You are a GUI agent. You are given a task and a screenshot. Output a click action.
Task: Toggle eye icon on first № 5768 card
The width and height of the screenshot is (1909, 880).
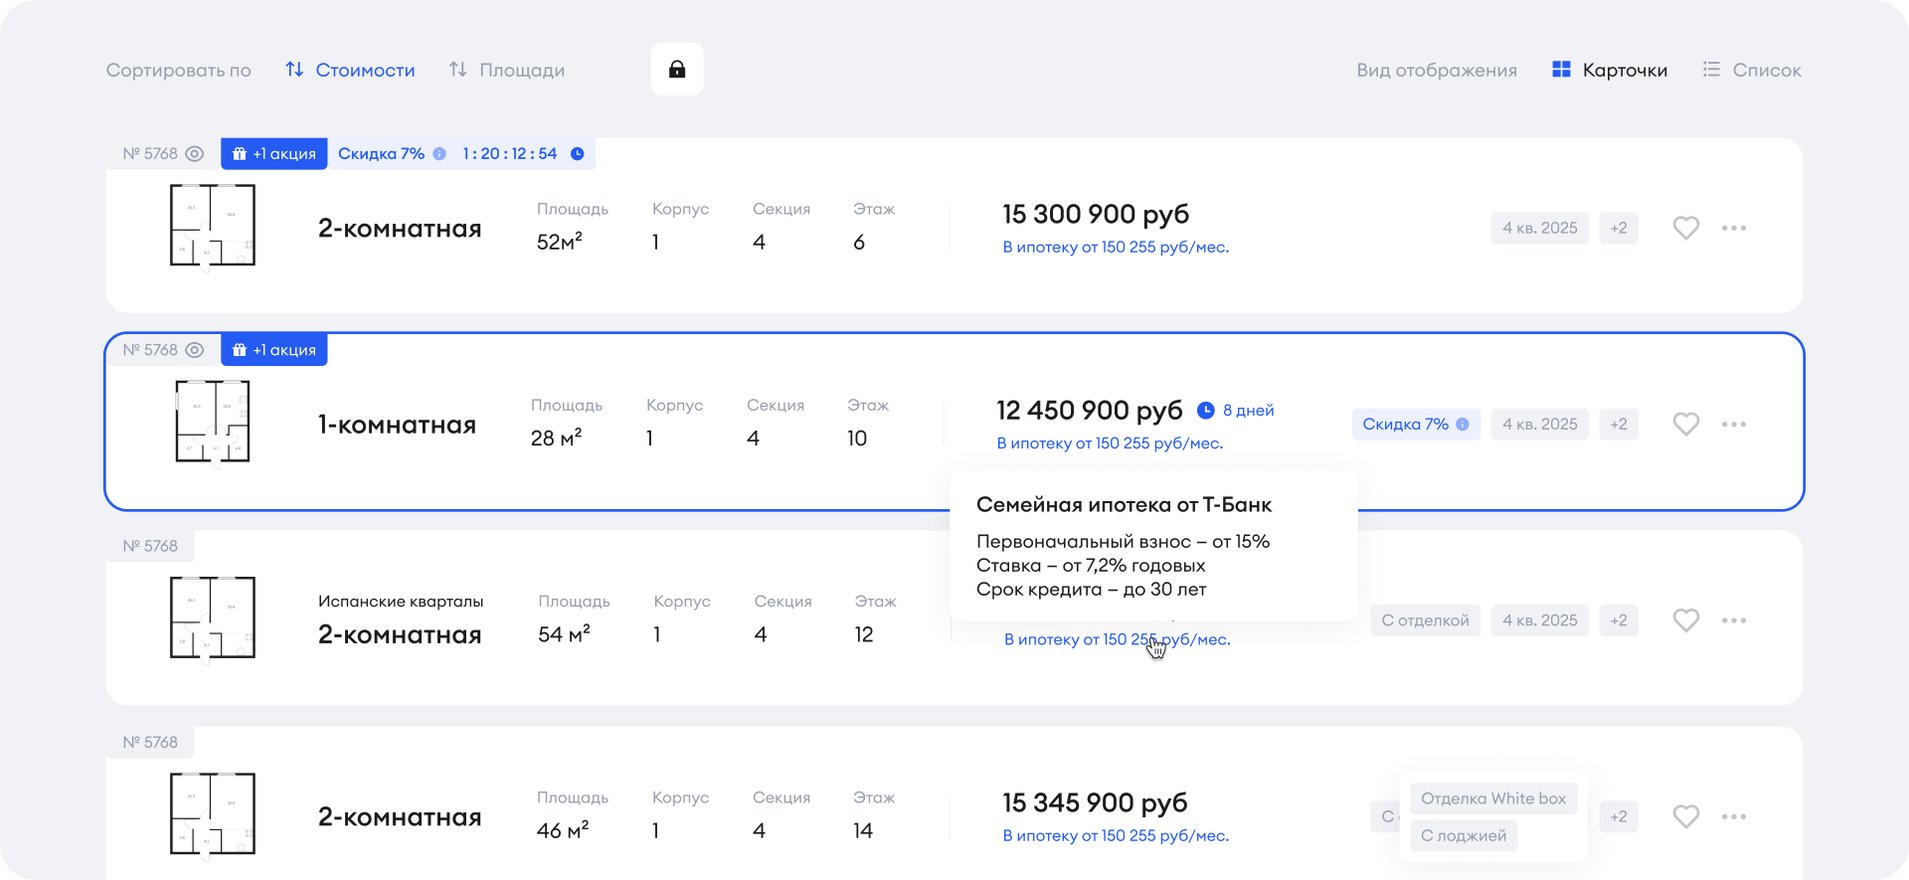(195, 154)
